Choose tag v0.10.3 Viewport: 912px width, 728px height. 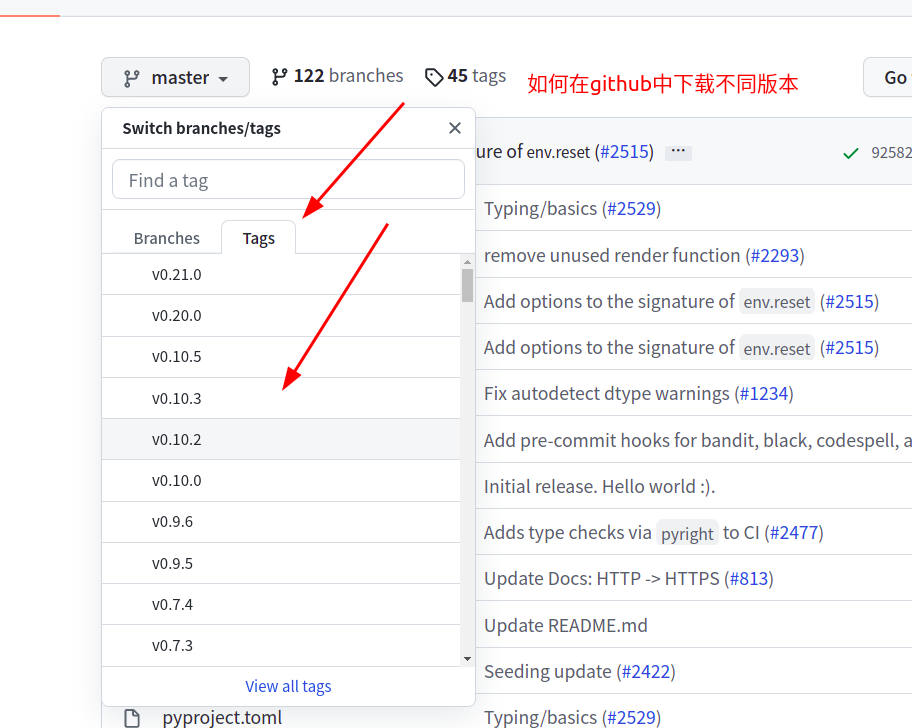[281, 398]
